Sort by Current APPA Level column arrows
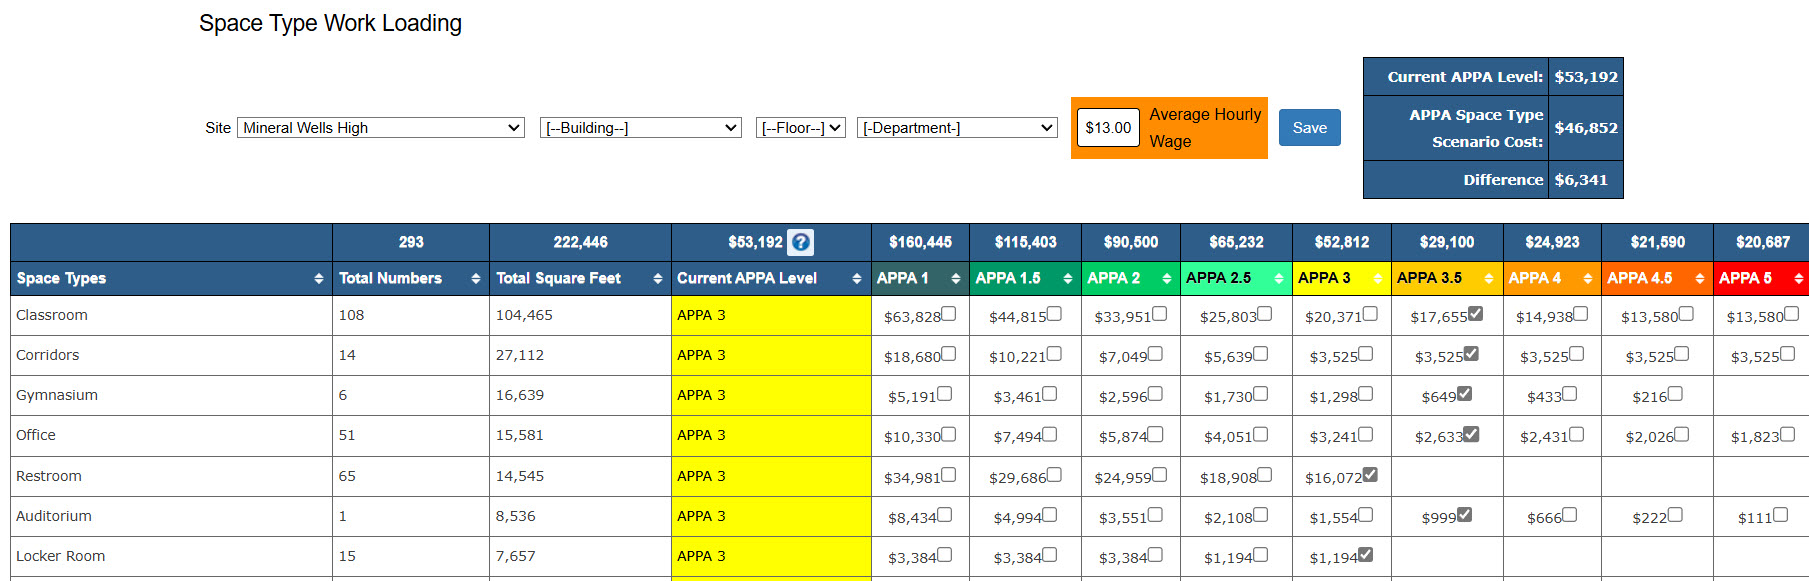 (857, 279)
